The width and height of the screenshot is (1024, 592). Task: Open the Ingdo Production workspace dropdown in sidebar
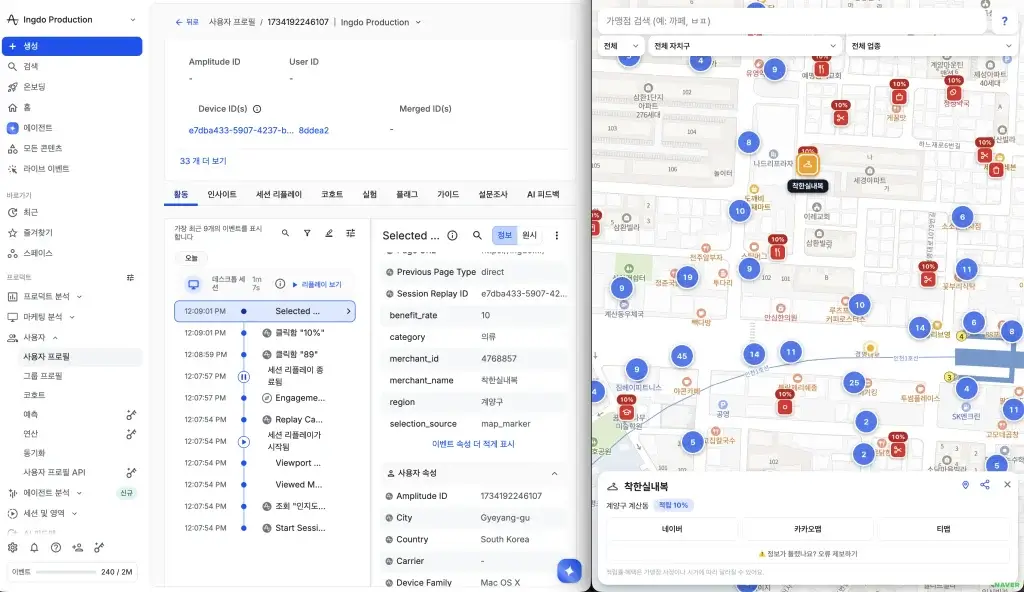point(72,20)
